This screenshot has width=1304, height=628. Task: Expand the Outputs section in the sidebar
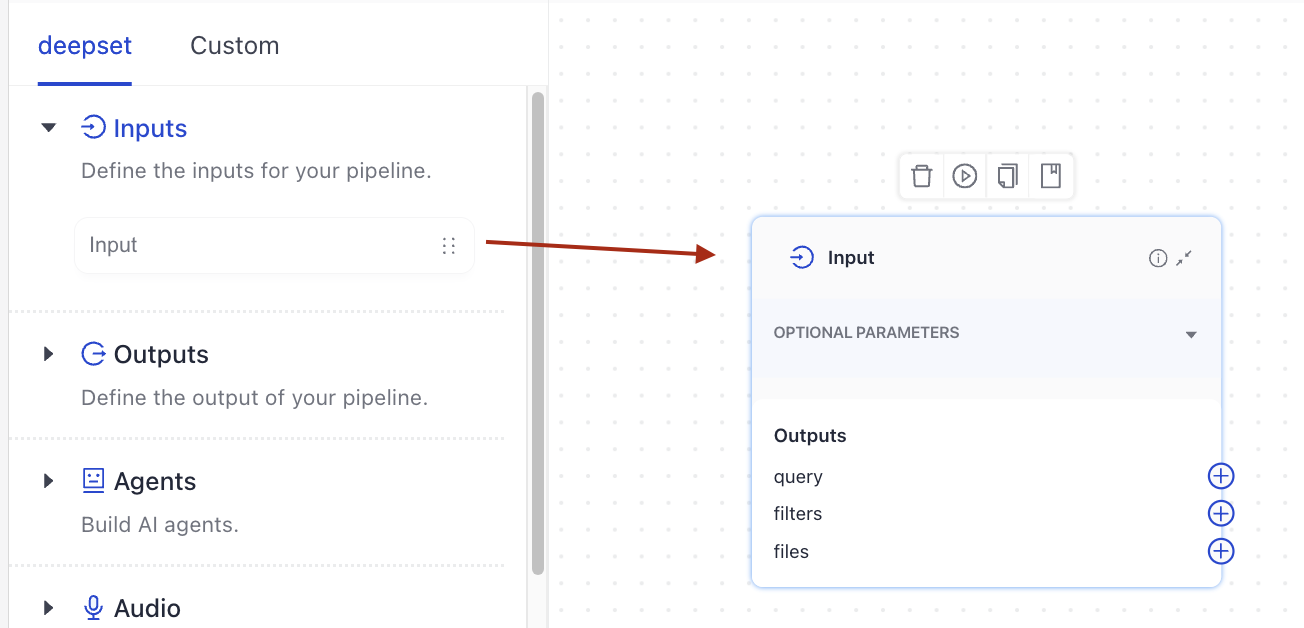click(48, 353)
